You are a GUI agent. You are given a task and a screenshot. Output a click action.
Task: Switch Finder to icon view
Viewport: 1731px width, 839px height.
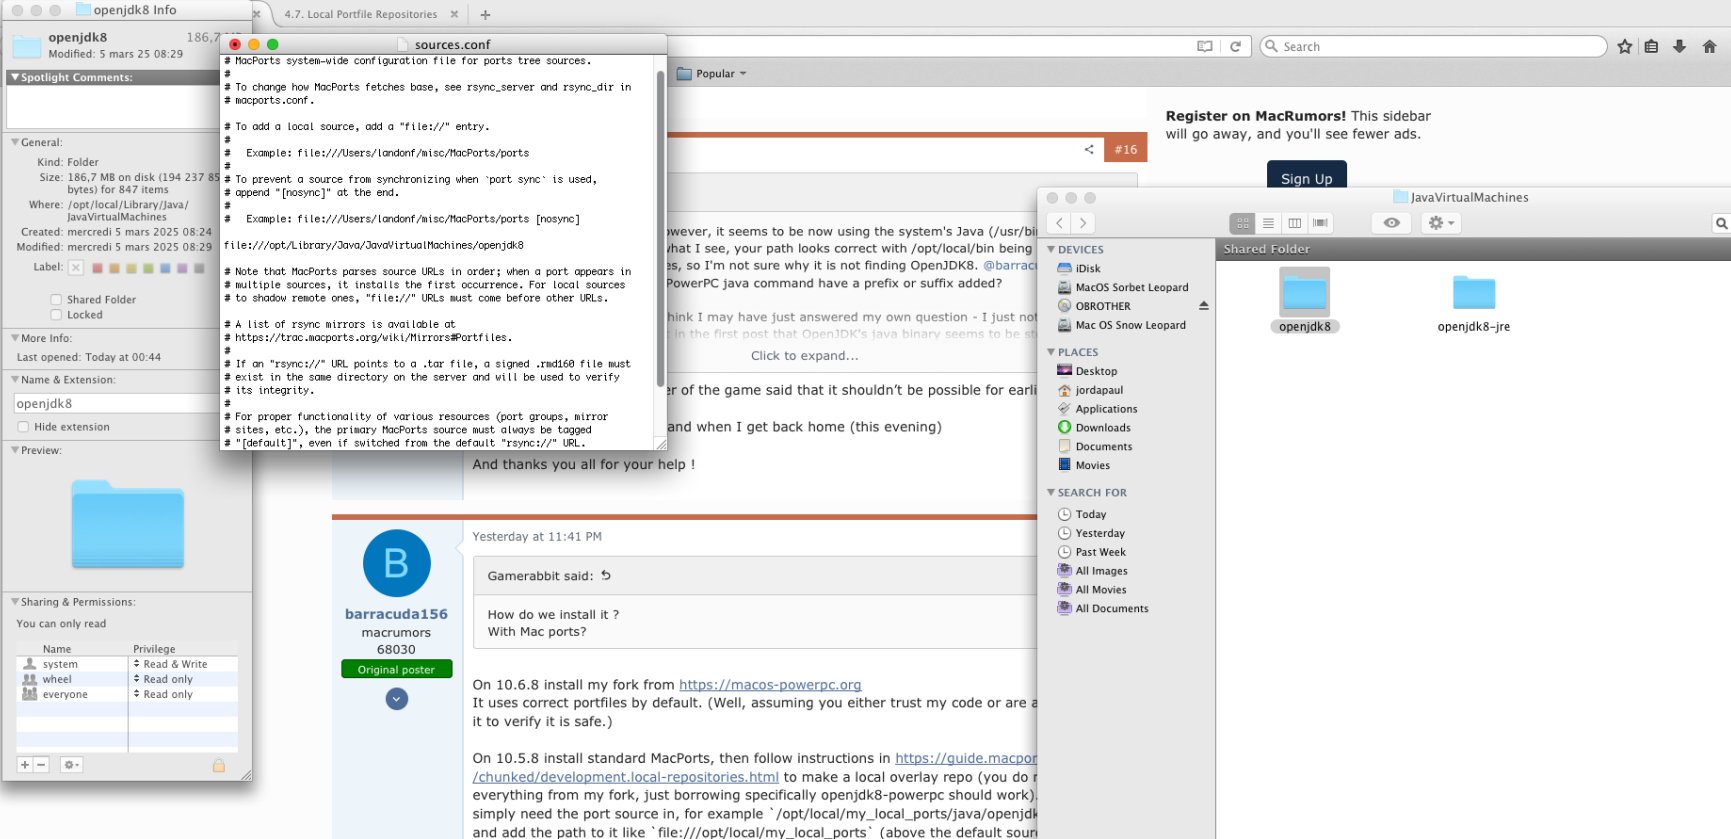[1242, 223]
